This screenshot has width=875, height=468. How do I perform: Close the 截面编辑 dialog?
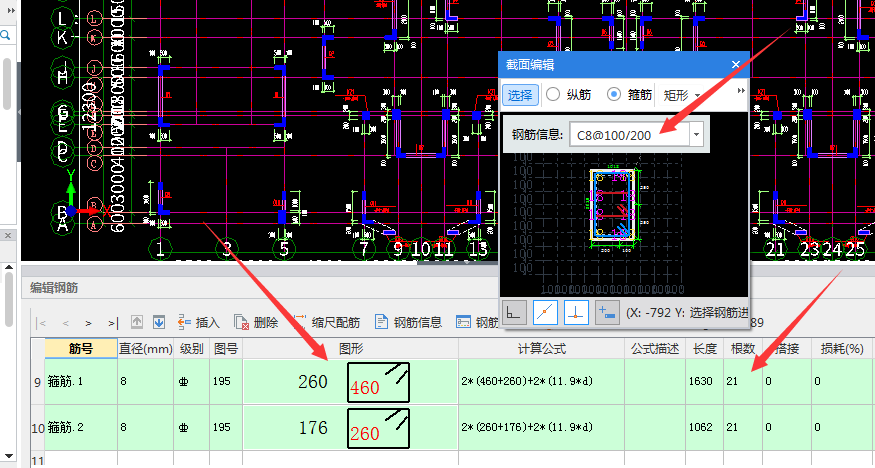735,65
